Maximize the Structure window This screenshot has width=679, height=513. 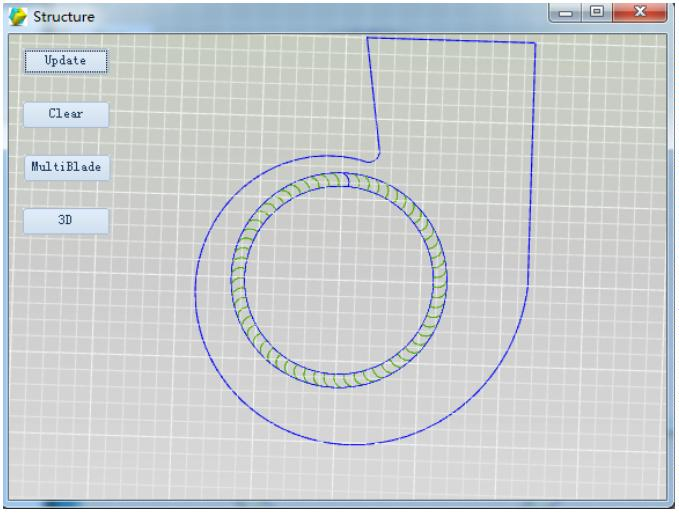(597, 12)
